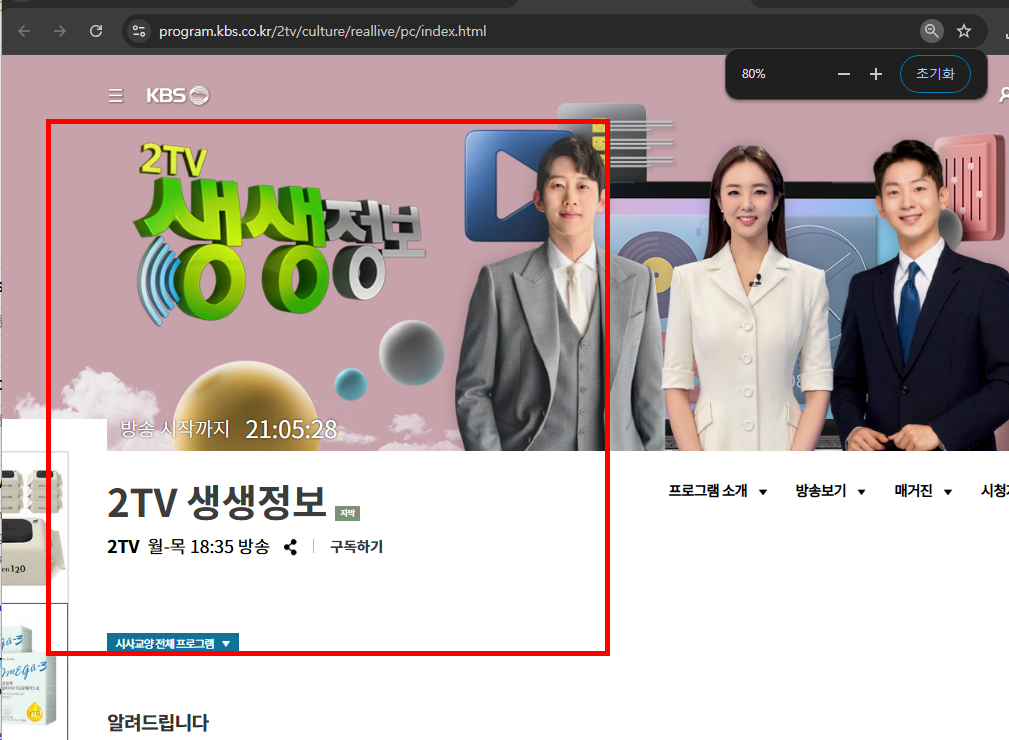Go back using the browser back arrow

coord(22,30)
